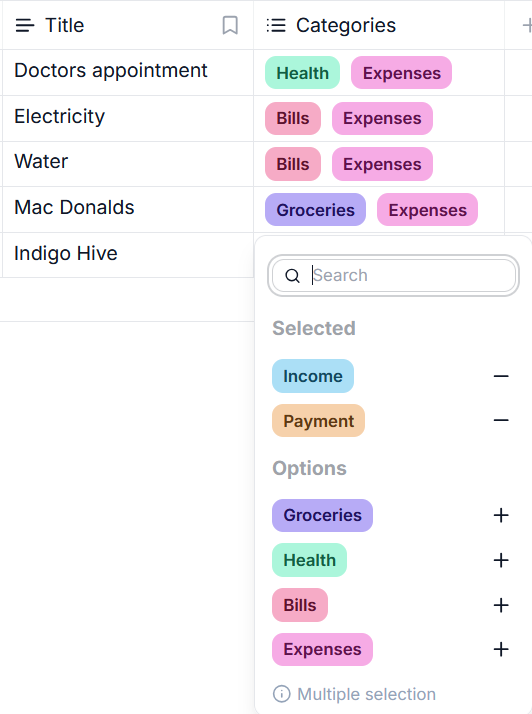
Task: Open the Mac Donalds row title
Action: coord(74,208)
